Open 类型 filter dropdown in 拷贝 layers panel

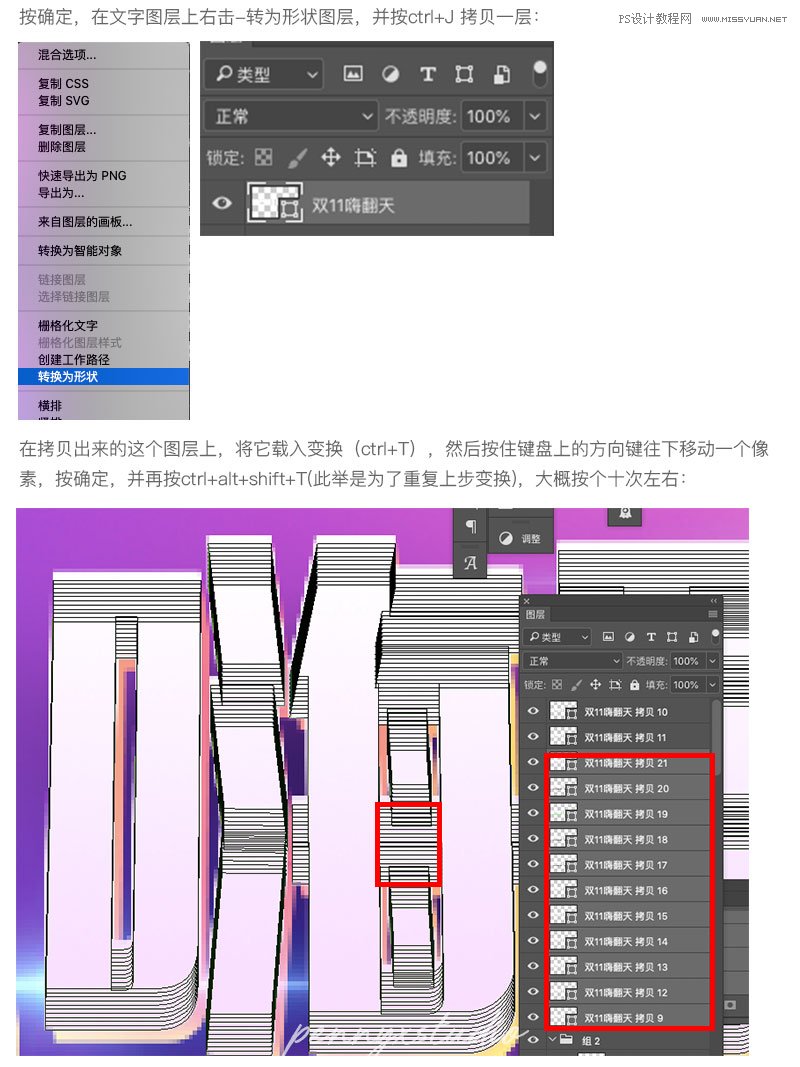click(x=558, y=637)
